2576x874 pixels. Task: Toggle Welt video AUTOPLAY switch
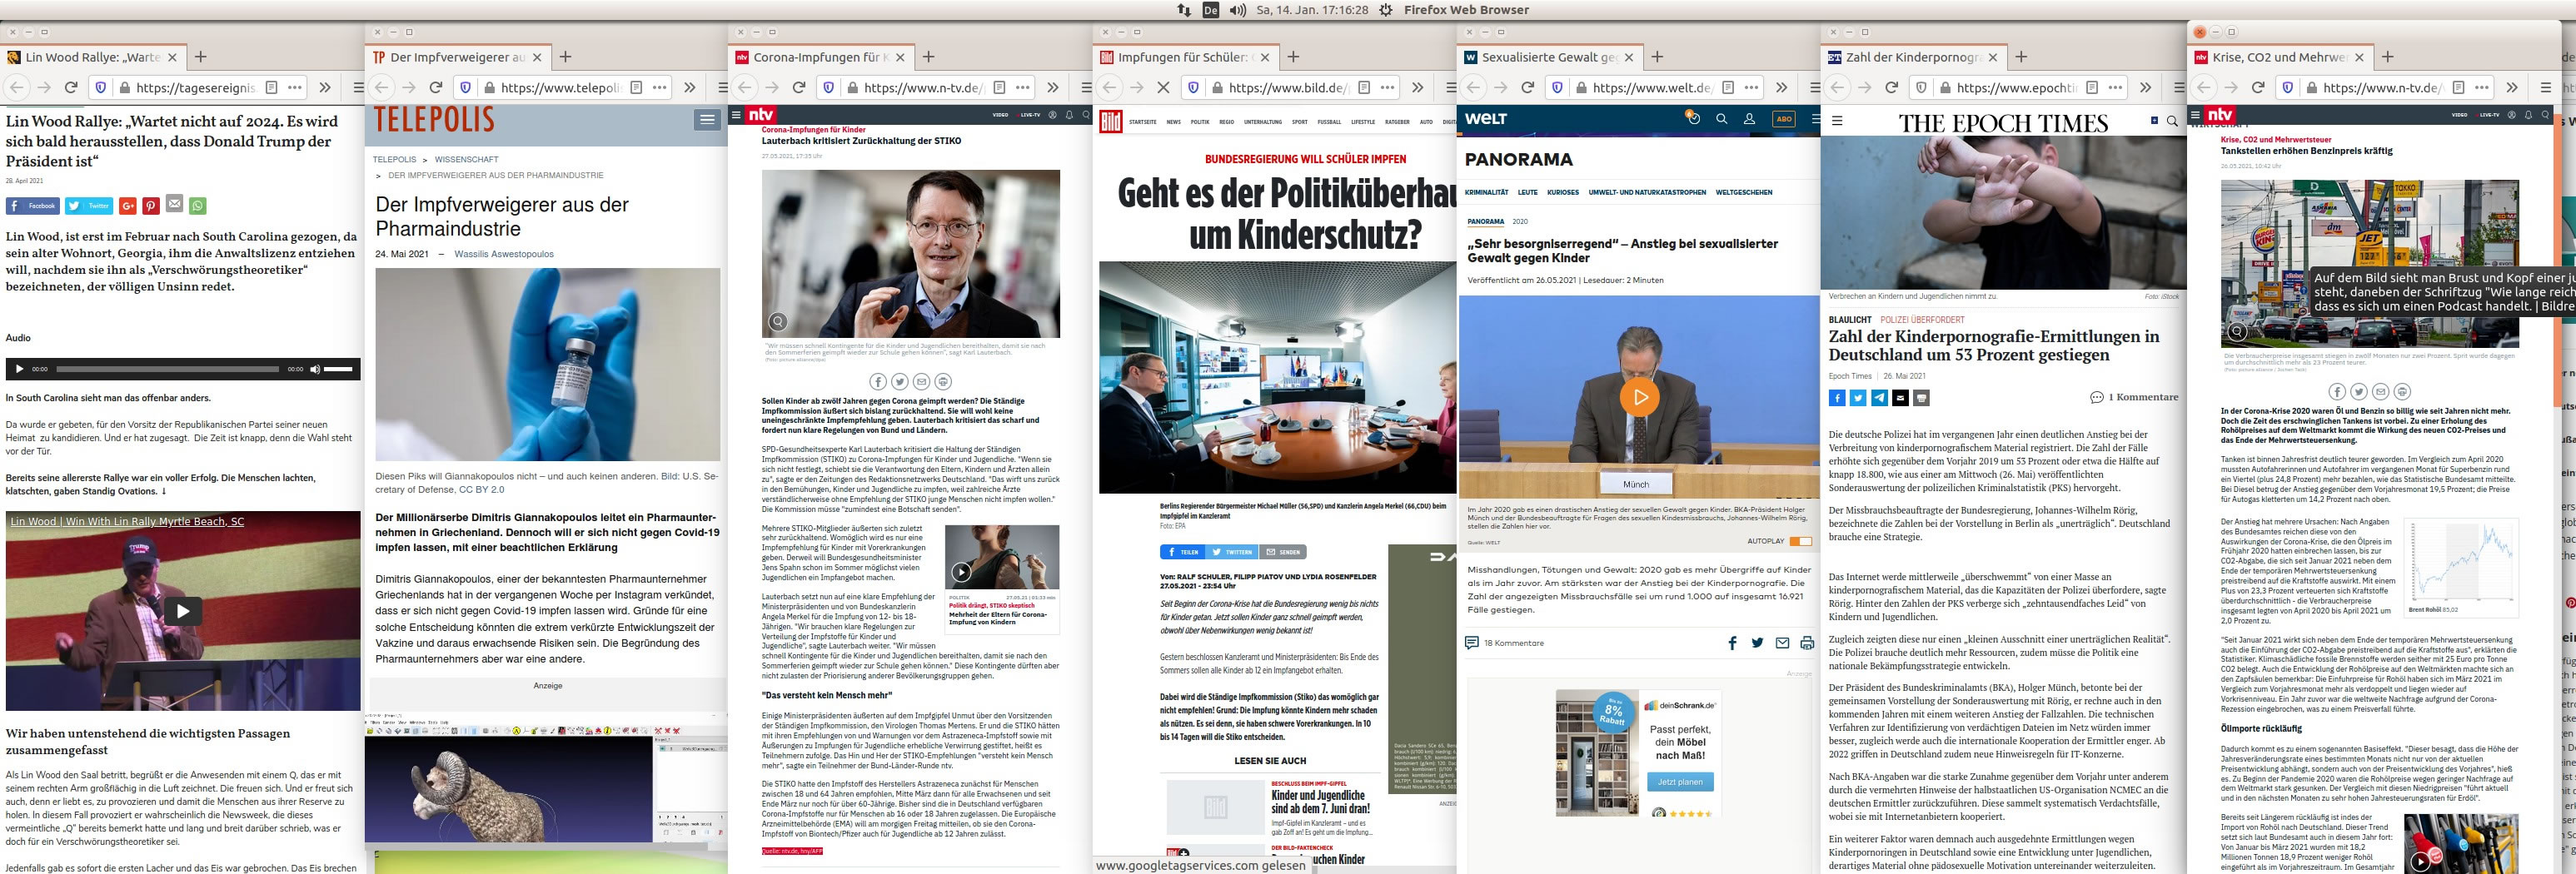1800,541
